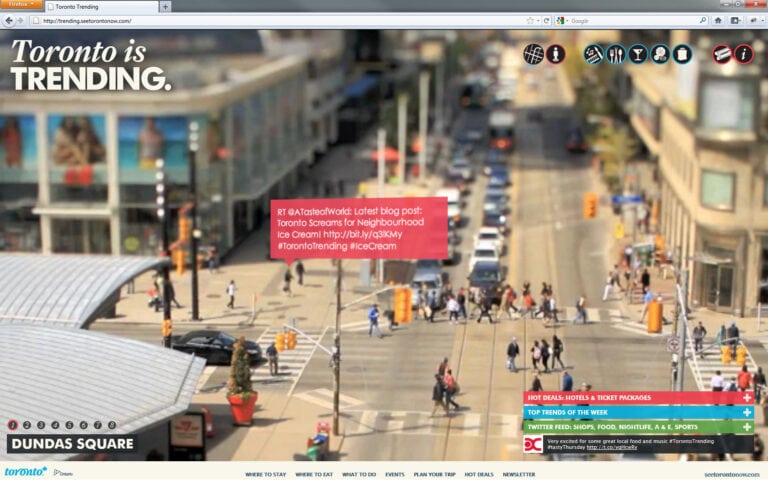Click the person figure icon
This screenshot has height=480, width=768.
coord(556,54)
